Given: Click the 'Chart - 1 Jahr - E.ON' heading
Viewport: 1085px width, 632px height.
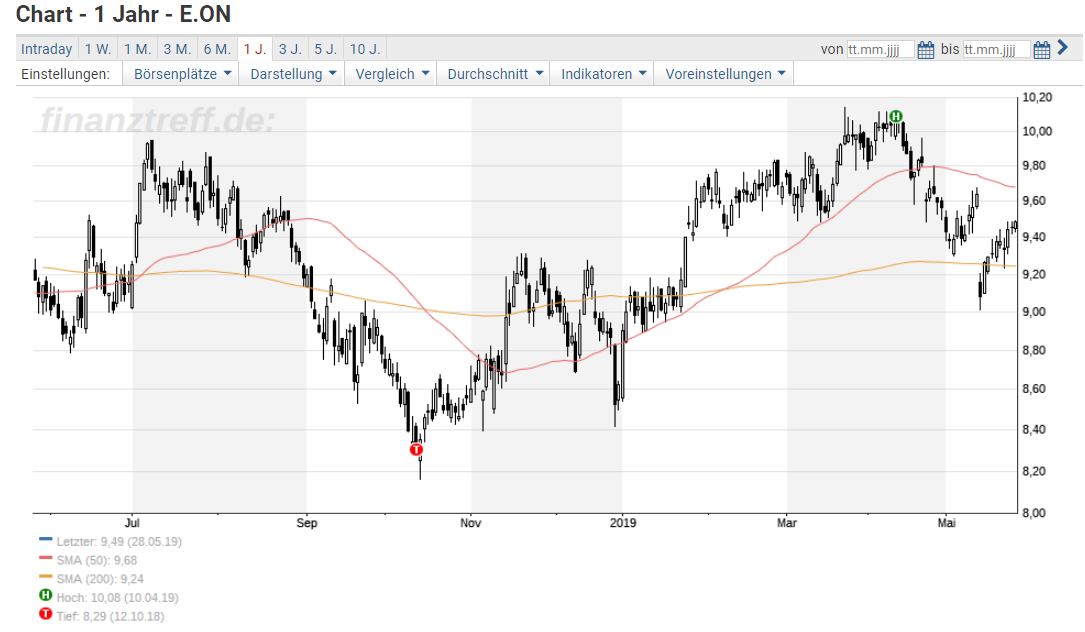Looking at the screenshot, I should coord(123,14).
